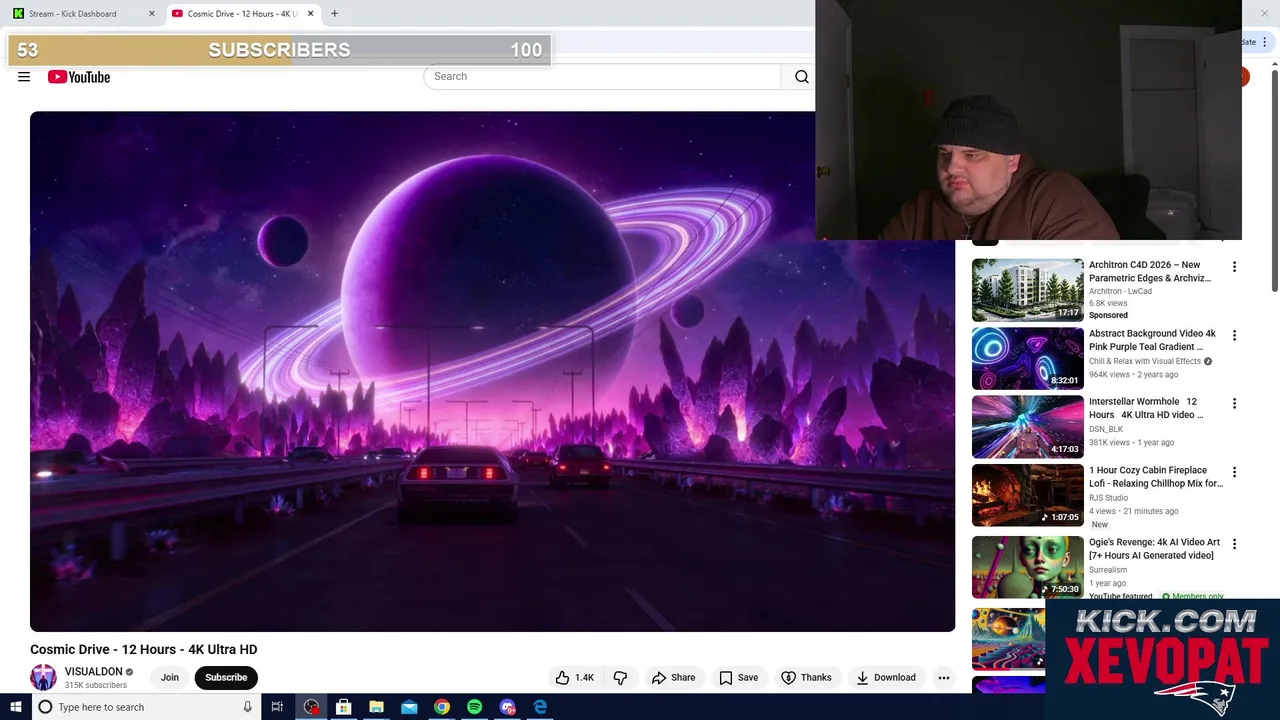Open options menu for the Architron C4D video

click(x=1234, y=267)
